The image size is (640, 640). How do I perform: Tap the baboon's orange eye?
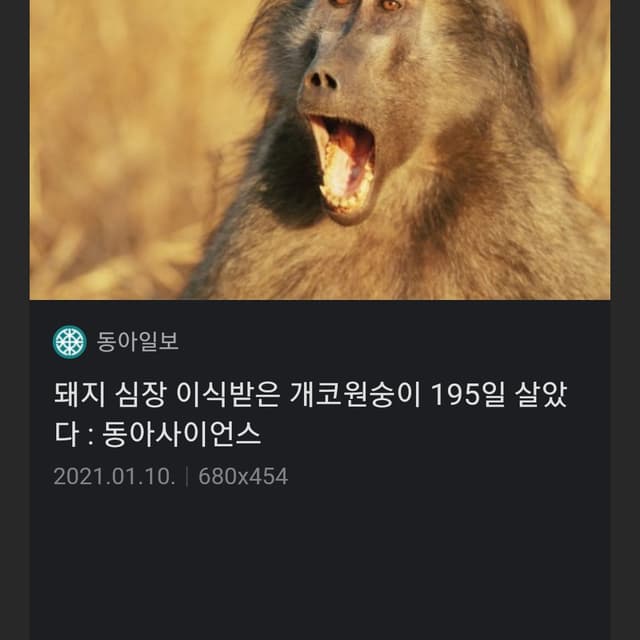coord(391,4)
